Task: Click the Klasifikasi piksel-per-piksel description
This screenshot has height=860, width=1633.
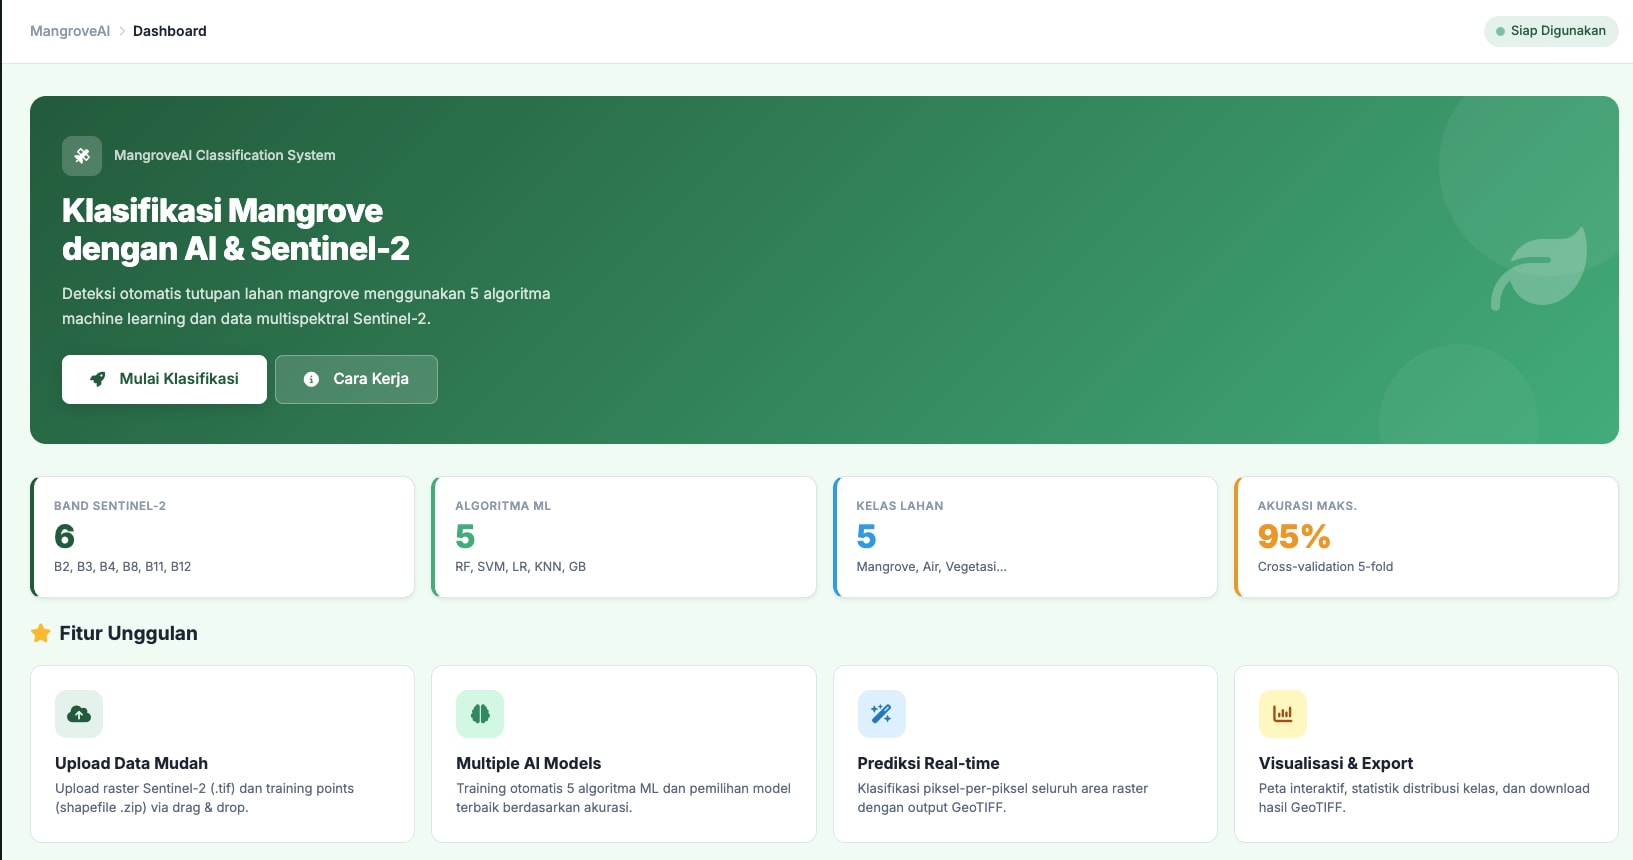Action: point(1003,798)
